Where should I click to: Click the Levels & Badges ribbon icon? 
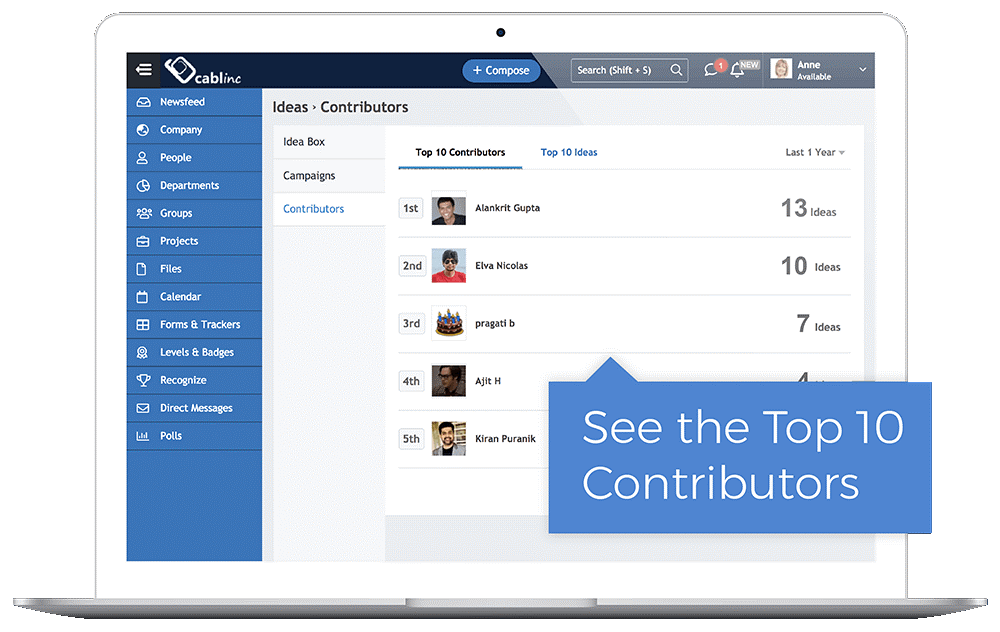(x=142, y=353)
